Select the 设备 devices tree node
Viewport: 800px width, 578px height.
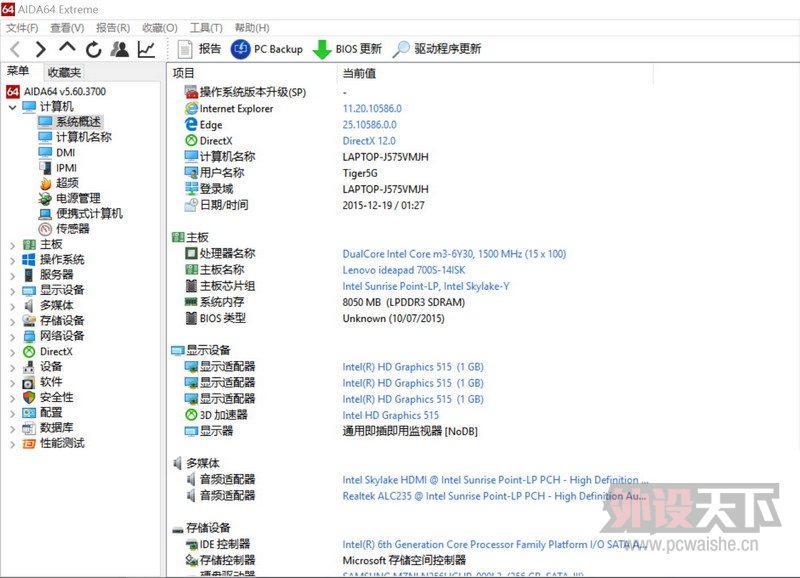pos(42,366)
